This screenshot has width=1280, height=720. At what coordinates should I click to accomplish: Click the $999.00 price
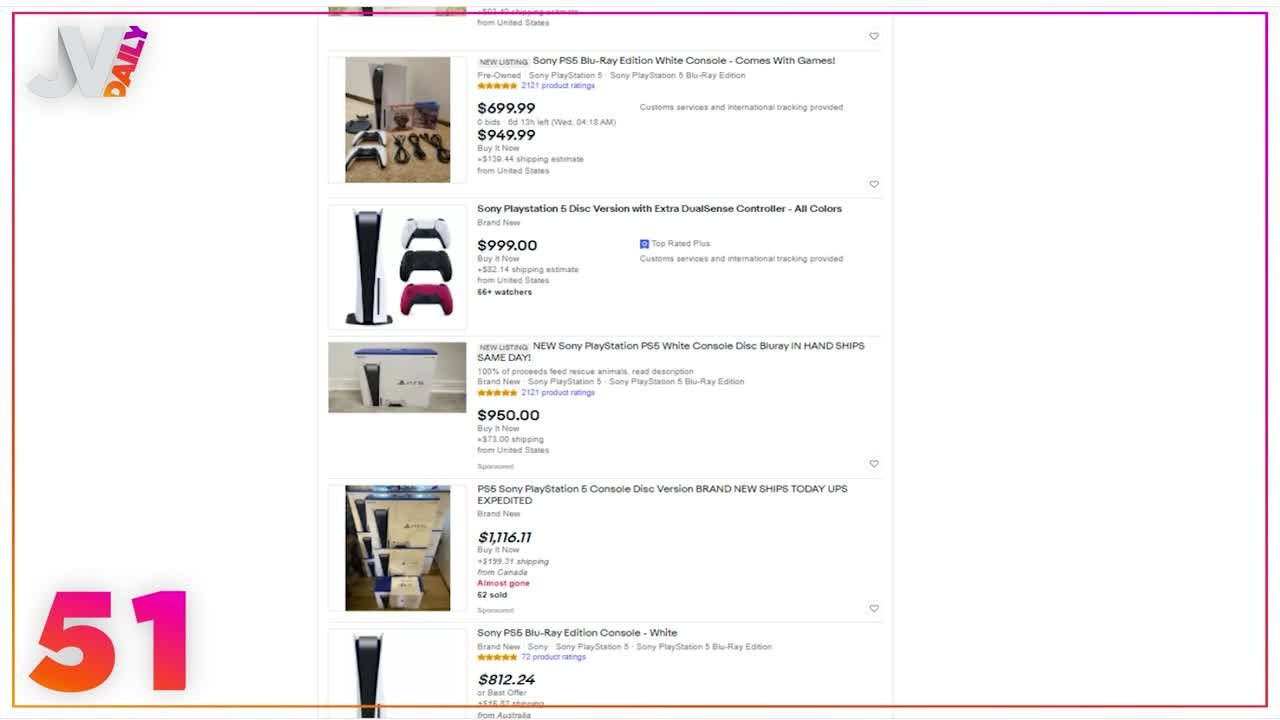tap(507, 245)
